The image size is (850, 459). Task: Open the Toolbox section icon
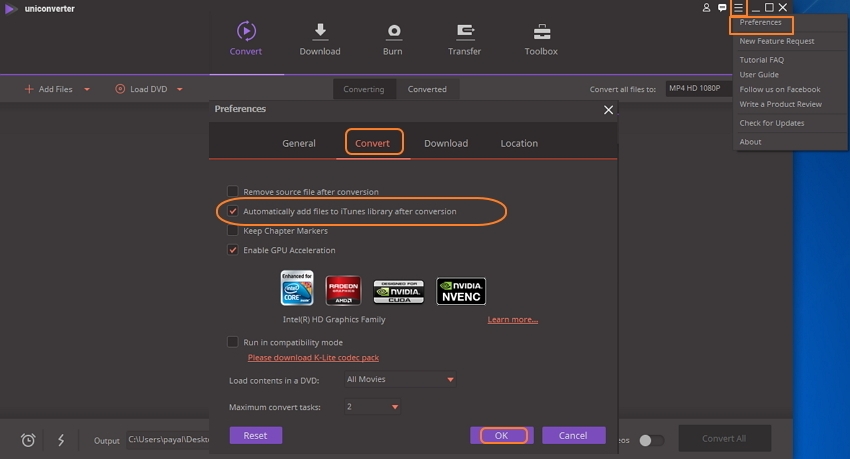(x=542, y=32)
